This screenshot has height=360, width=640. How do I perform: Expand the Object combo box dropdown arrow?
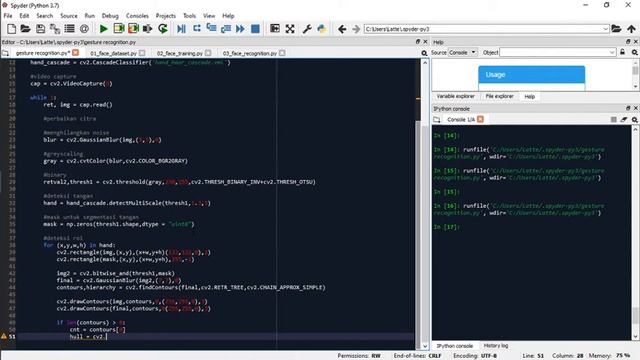point(612,52)
